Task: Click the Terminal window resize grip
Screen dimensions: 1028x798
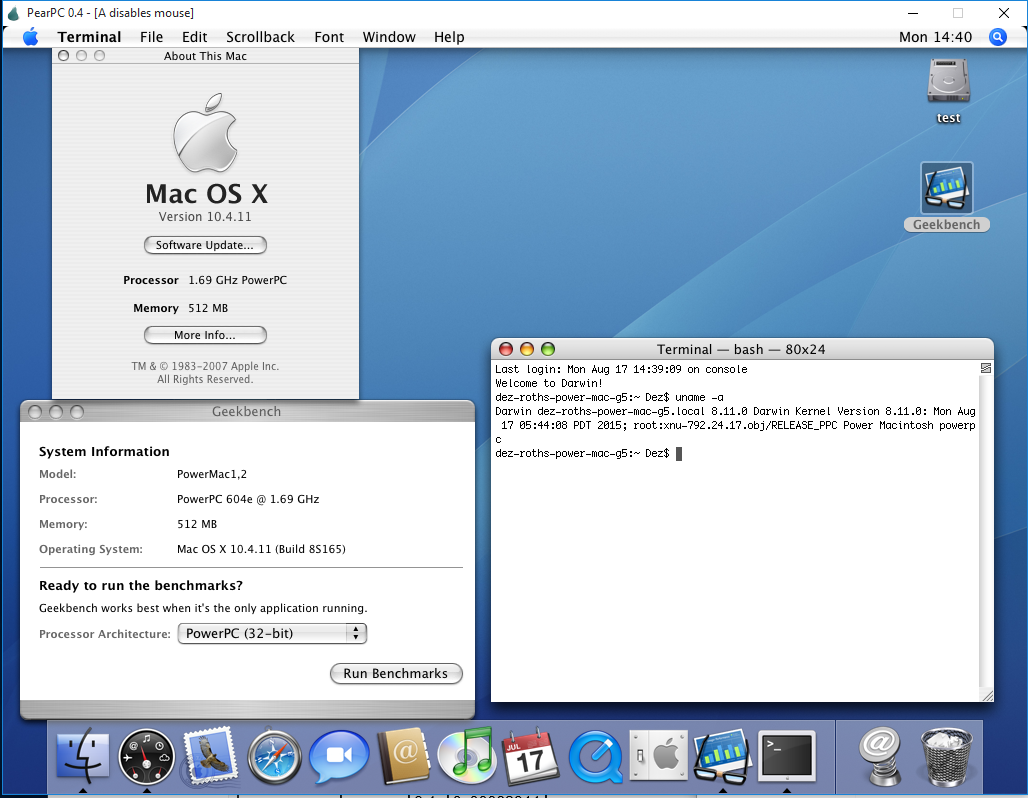Action: click(987, 696)
